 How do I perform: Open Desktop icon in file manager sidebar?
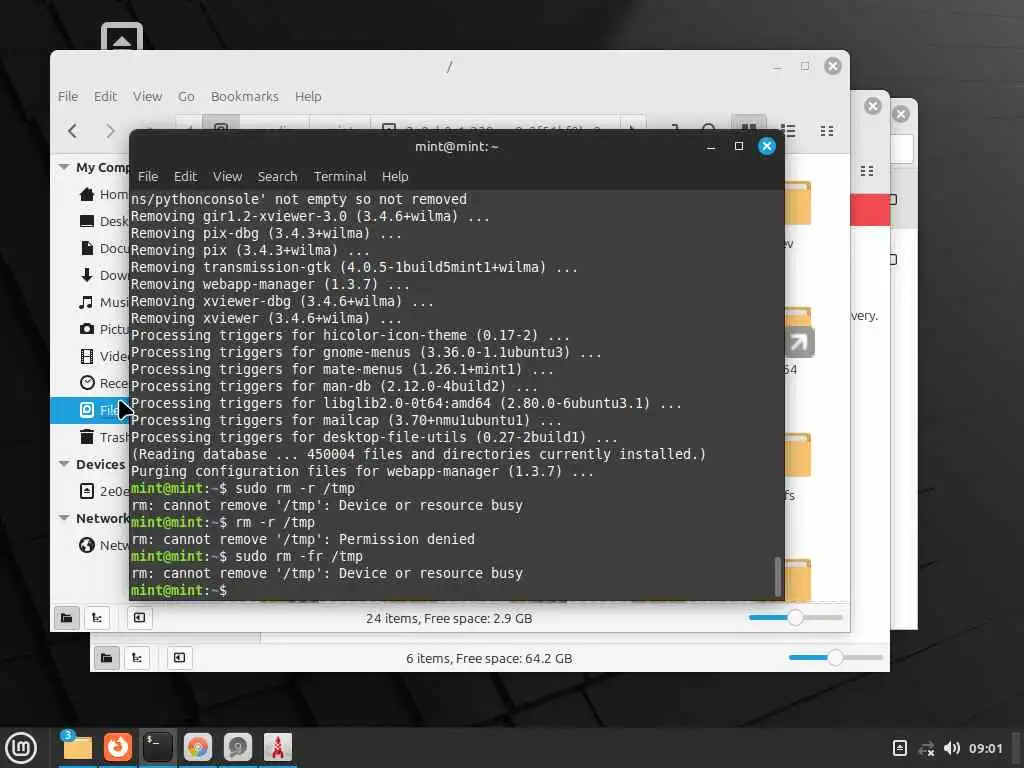pos(87,221)
